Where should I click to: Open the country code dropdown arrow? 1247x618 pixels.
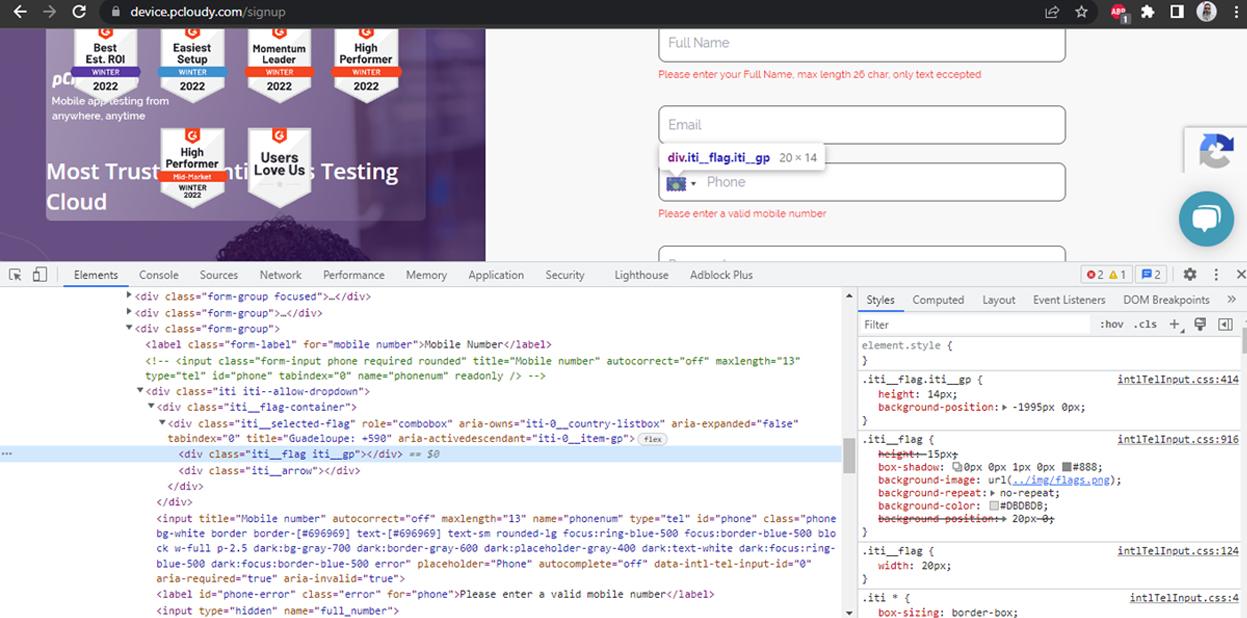(694, 184)
